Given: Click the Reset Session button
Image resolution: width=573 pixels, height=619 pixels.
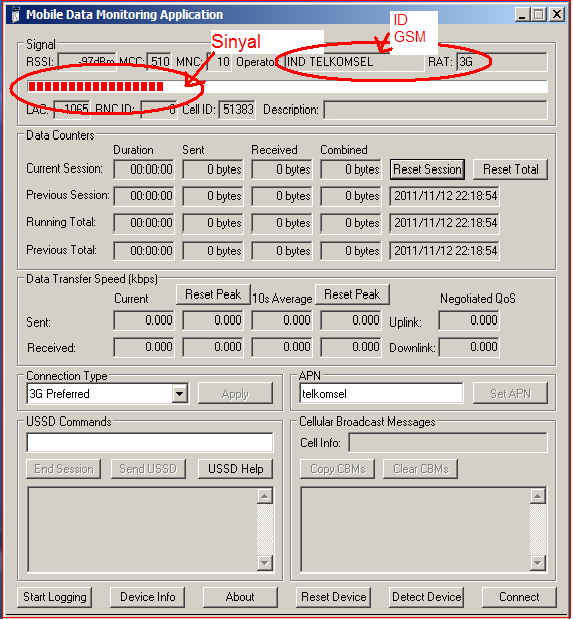Looking at the screenshot, I should 427,170.
